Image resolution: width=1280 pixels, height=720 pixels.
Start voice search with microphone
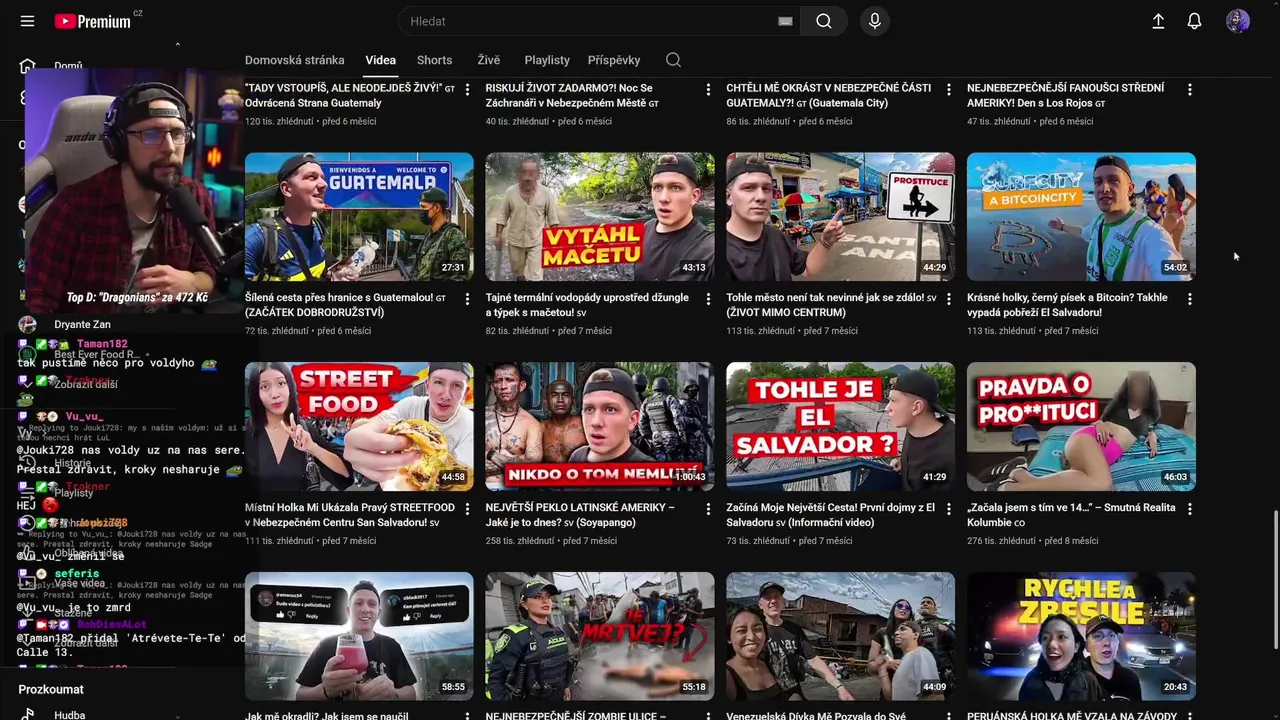(x=875, y=21)
